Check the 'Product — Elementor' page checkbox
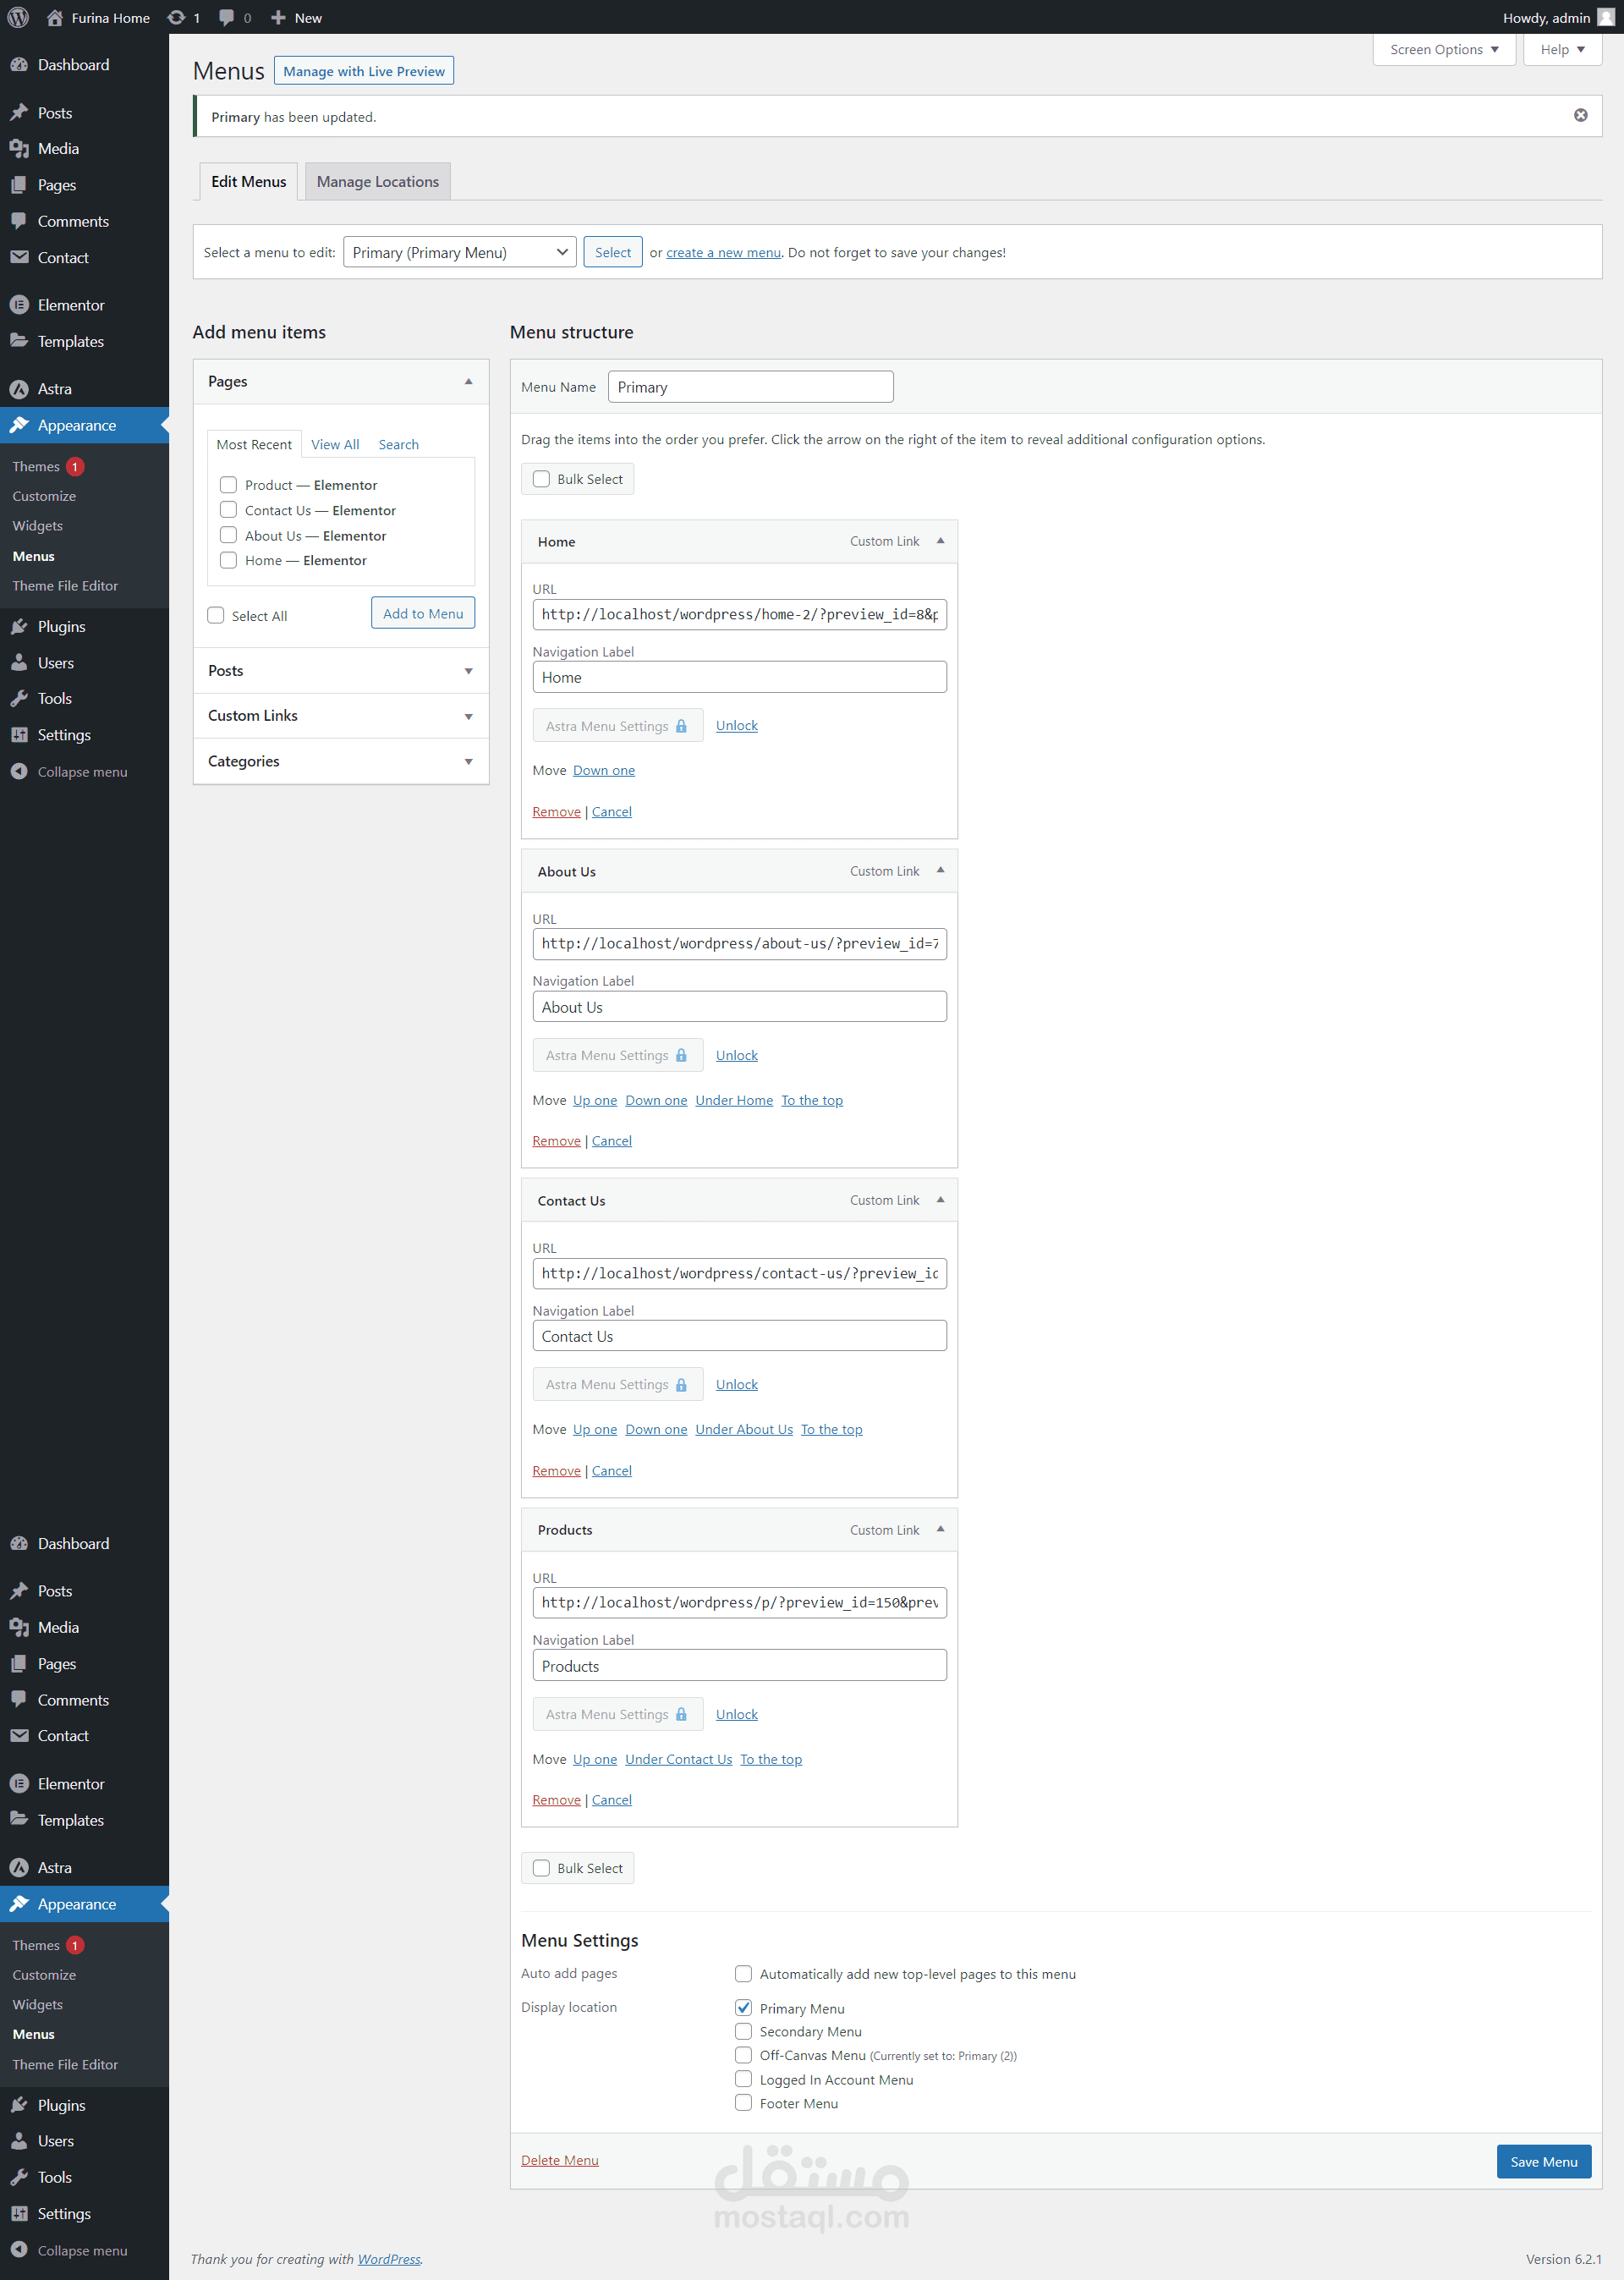Viewport: 1624px width, 2280px height. click(228, 484)
